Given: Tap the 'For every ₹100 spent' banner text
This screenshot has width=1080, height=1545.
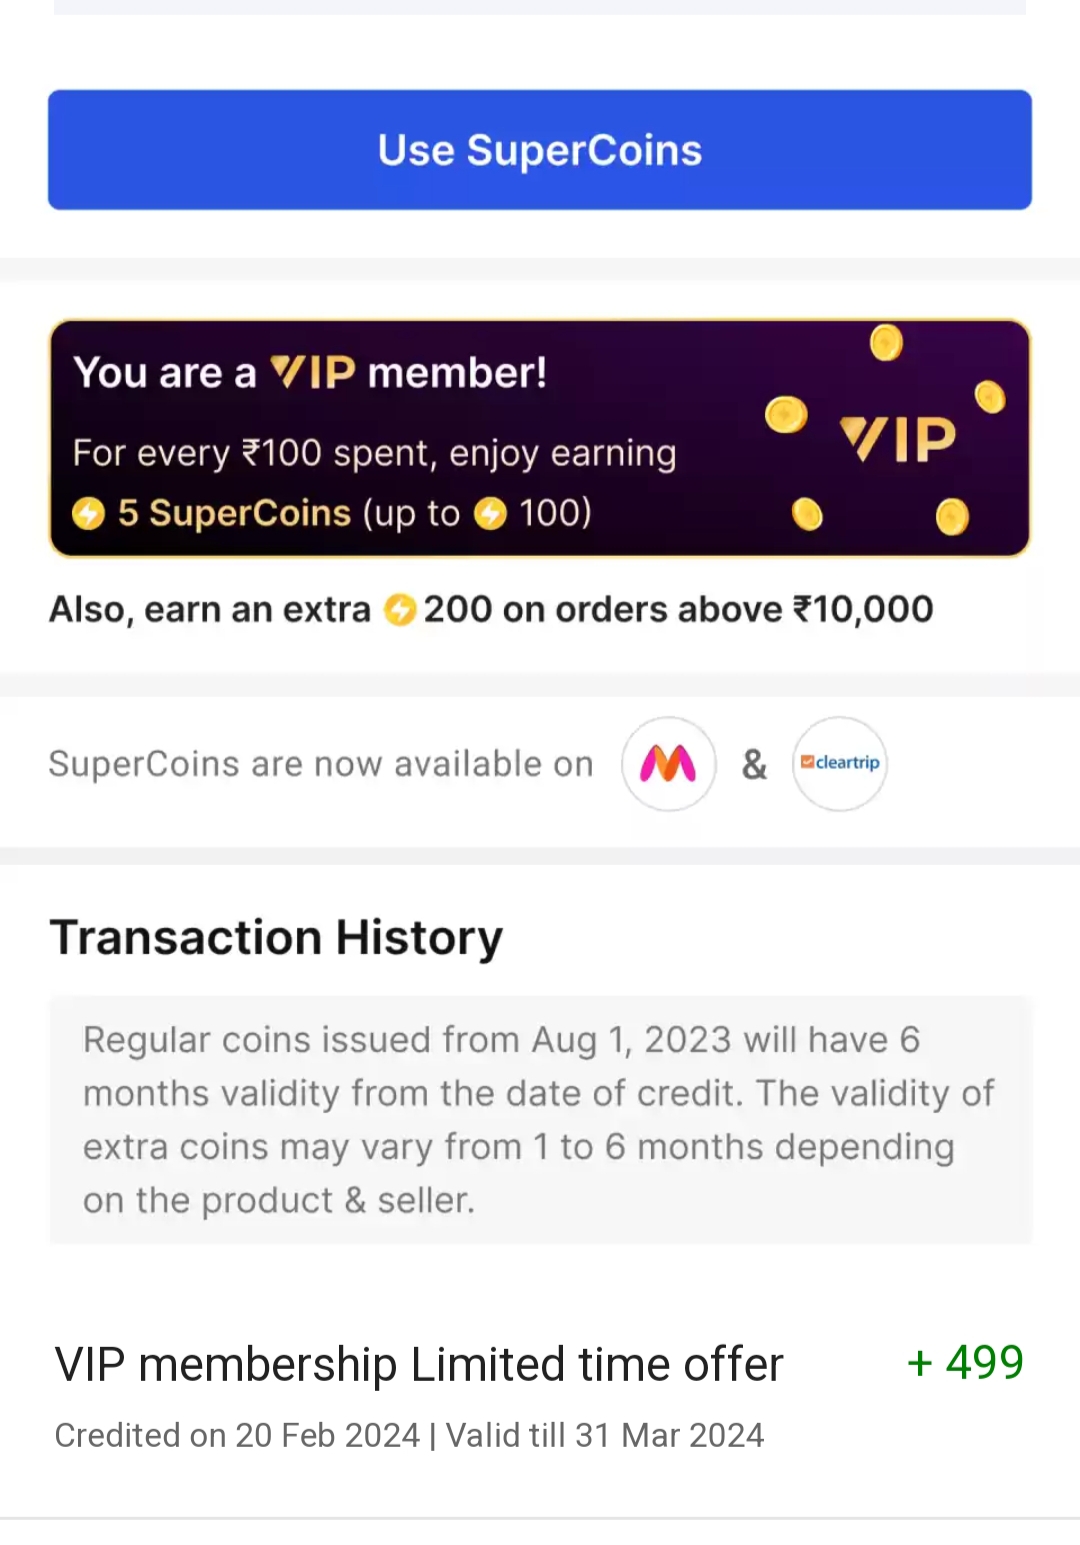Looking at the screenshot, I should click(x=374, y=453).
